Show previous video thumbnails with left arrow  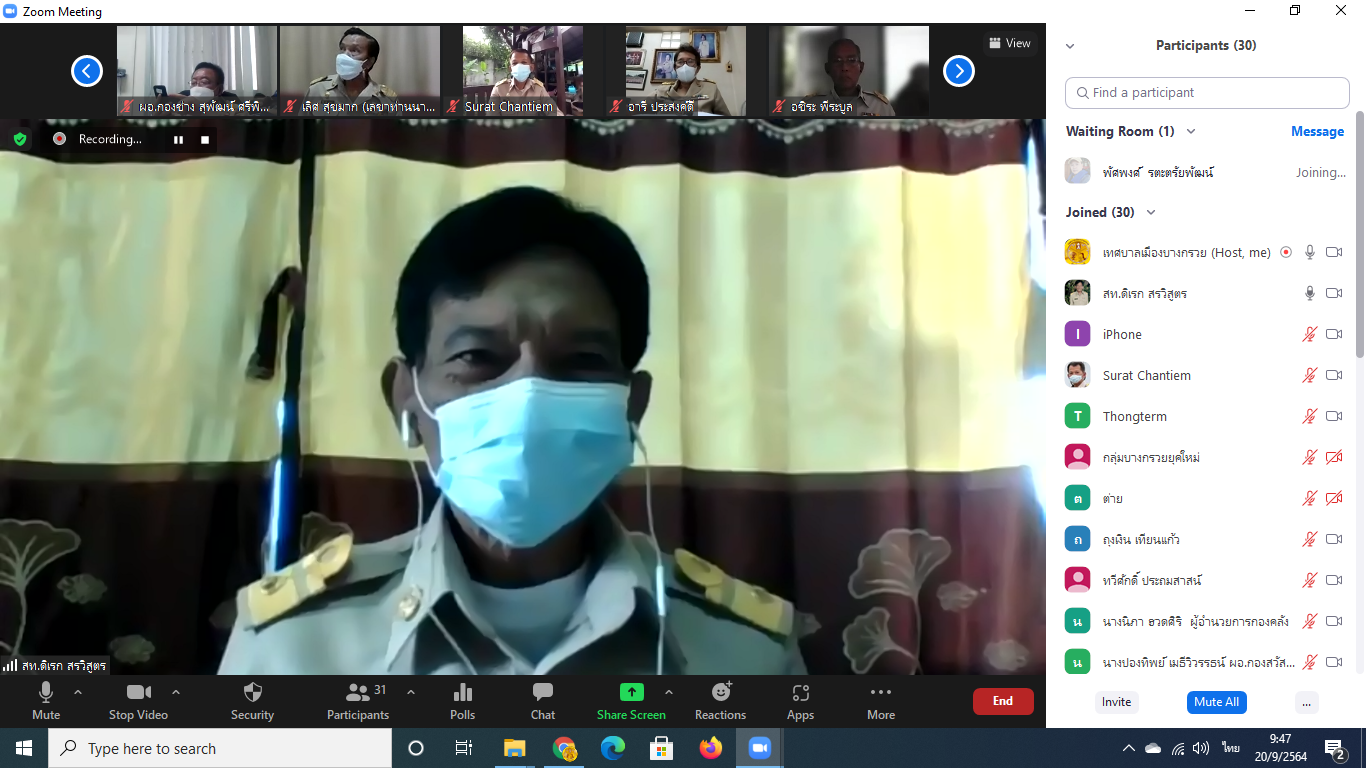pyautogui.click(x=87, y=71)
